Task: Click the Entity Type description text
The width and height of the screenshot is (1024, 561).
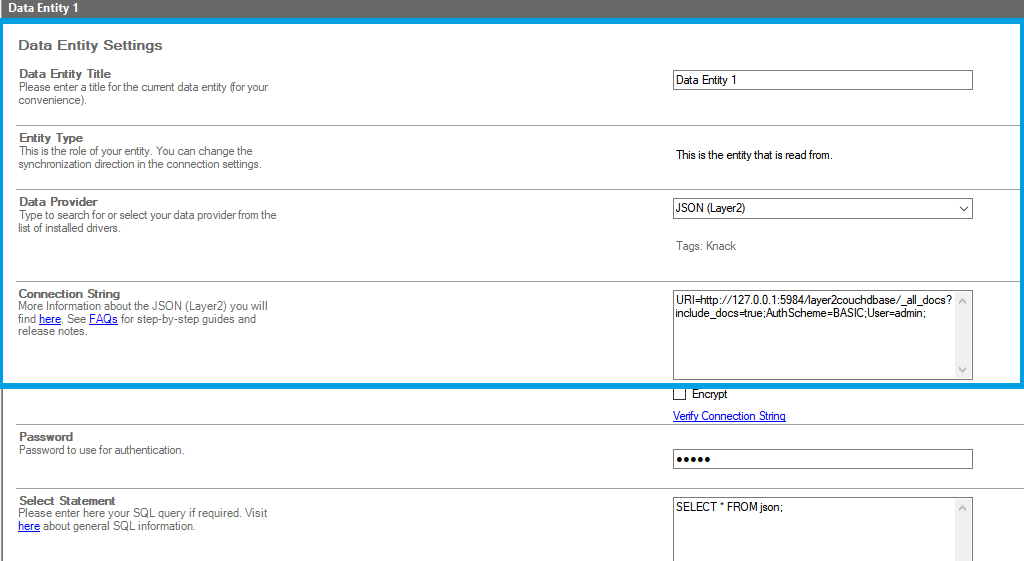Action: pyautogui.click(x=140, y=158)
